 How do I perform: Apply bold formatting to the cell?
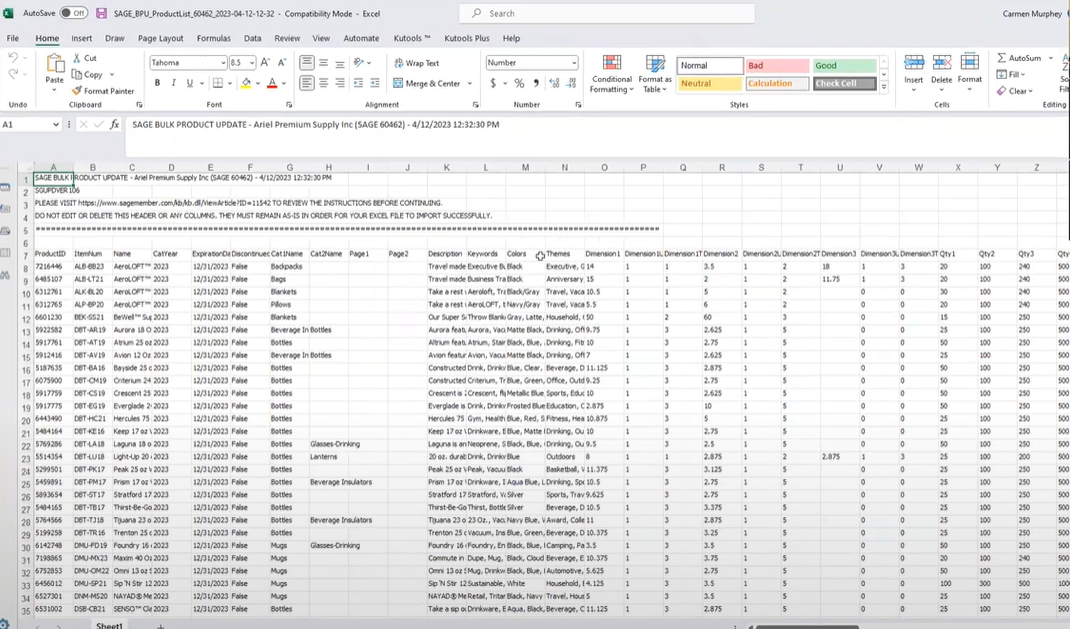(x=157, y=83)
